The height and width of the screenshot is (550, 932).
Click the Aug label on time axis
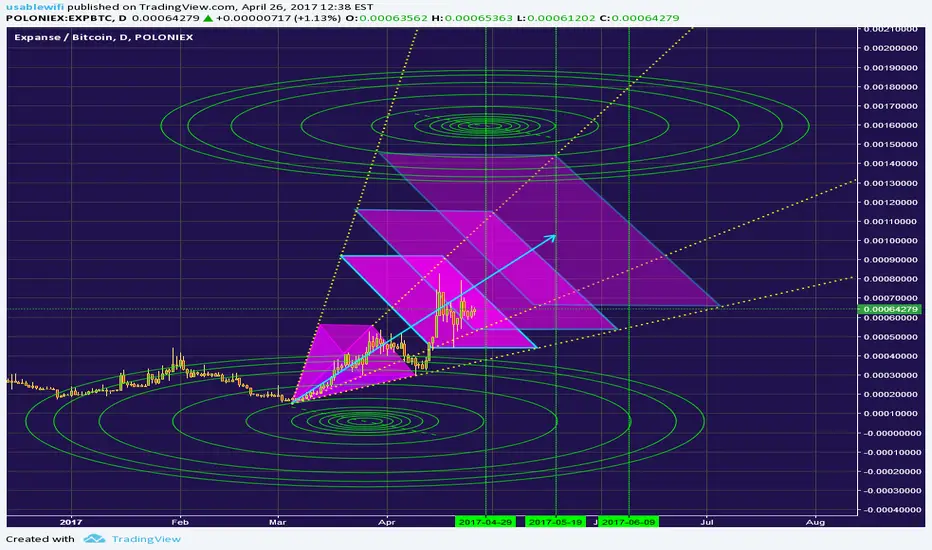point(816,522)
